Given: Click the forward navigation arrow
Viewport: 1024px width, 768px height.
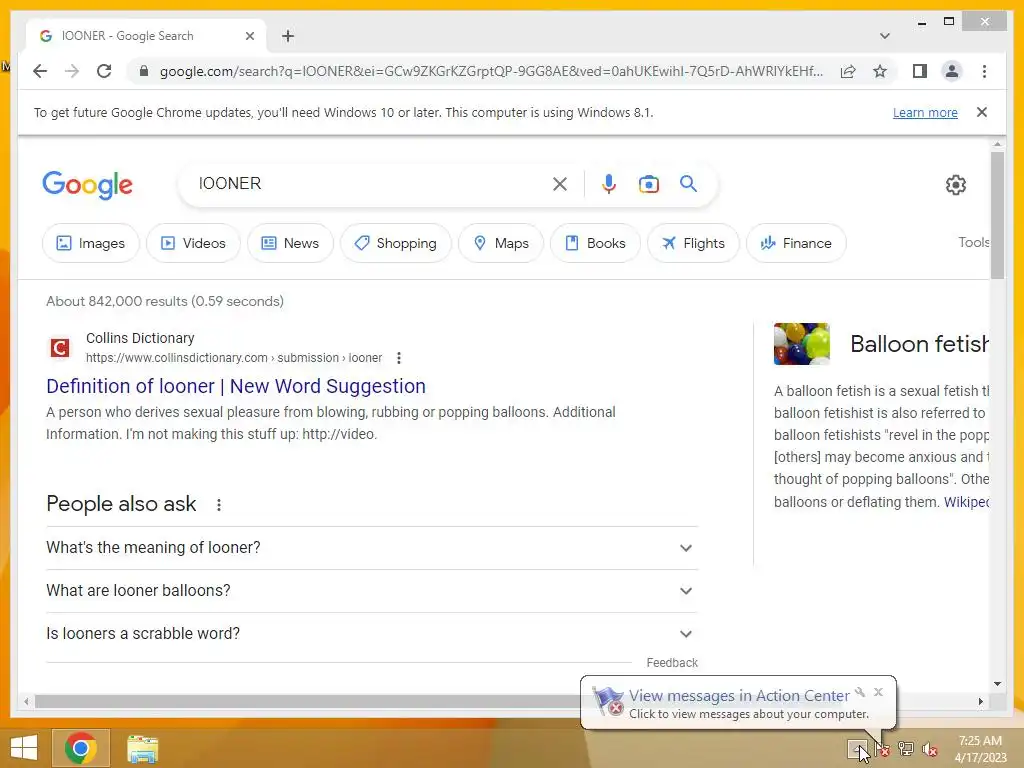Looking at the screenshot, I should tap(72, 71).
